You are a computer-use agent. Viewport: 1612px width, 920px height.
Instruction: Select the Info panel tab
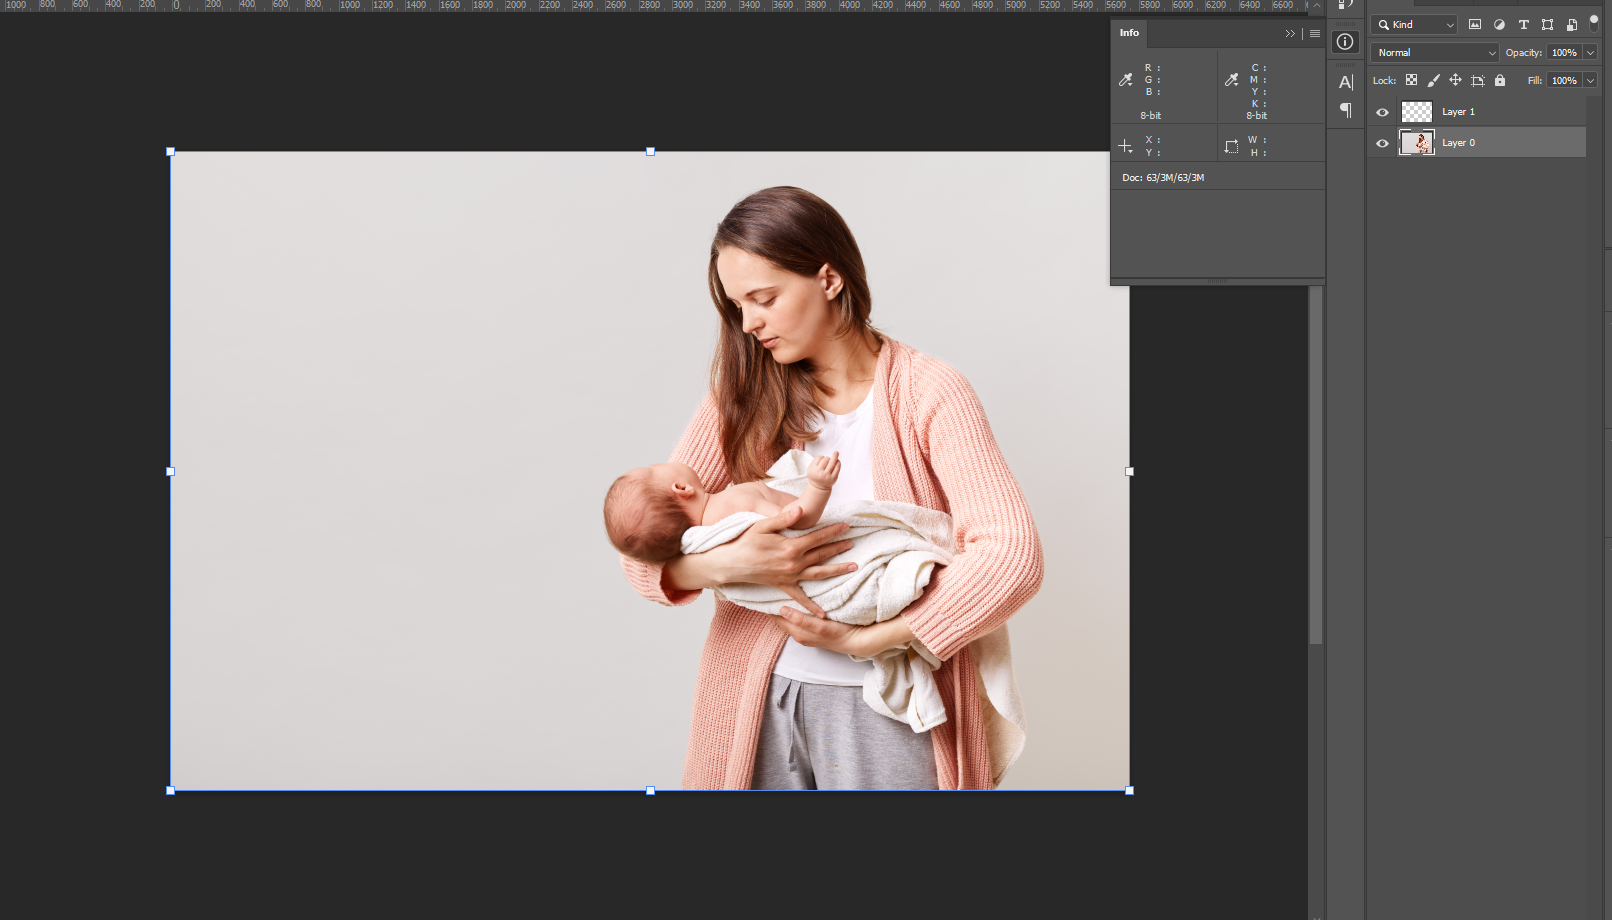coord(1129,33)
